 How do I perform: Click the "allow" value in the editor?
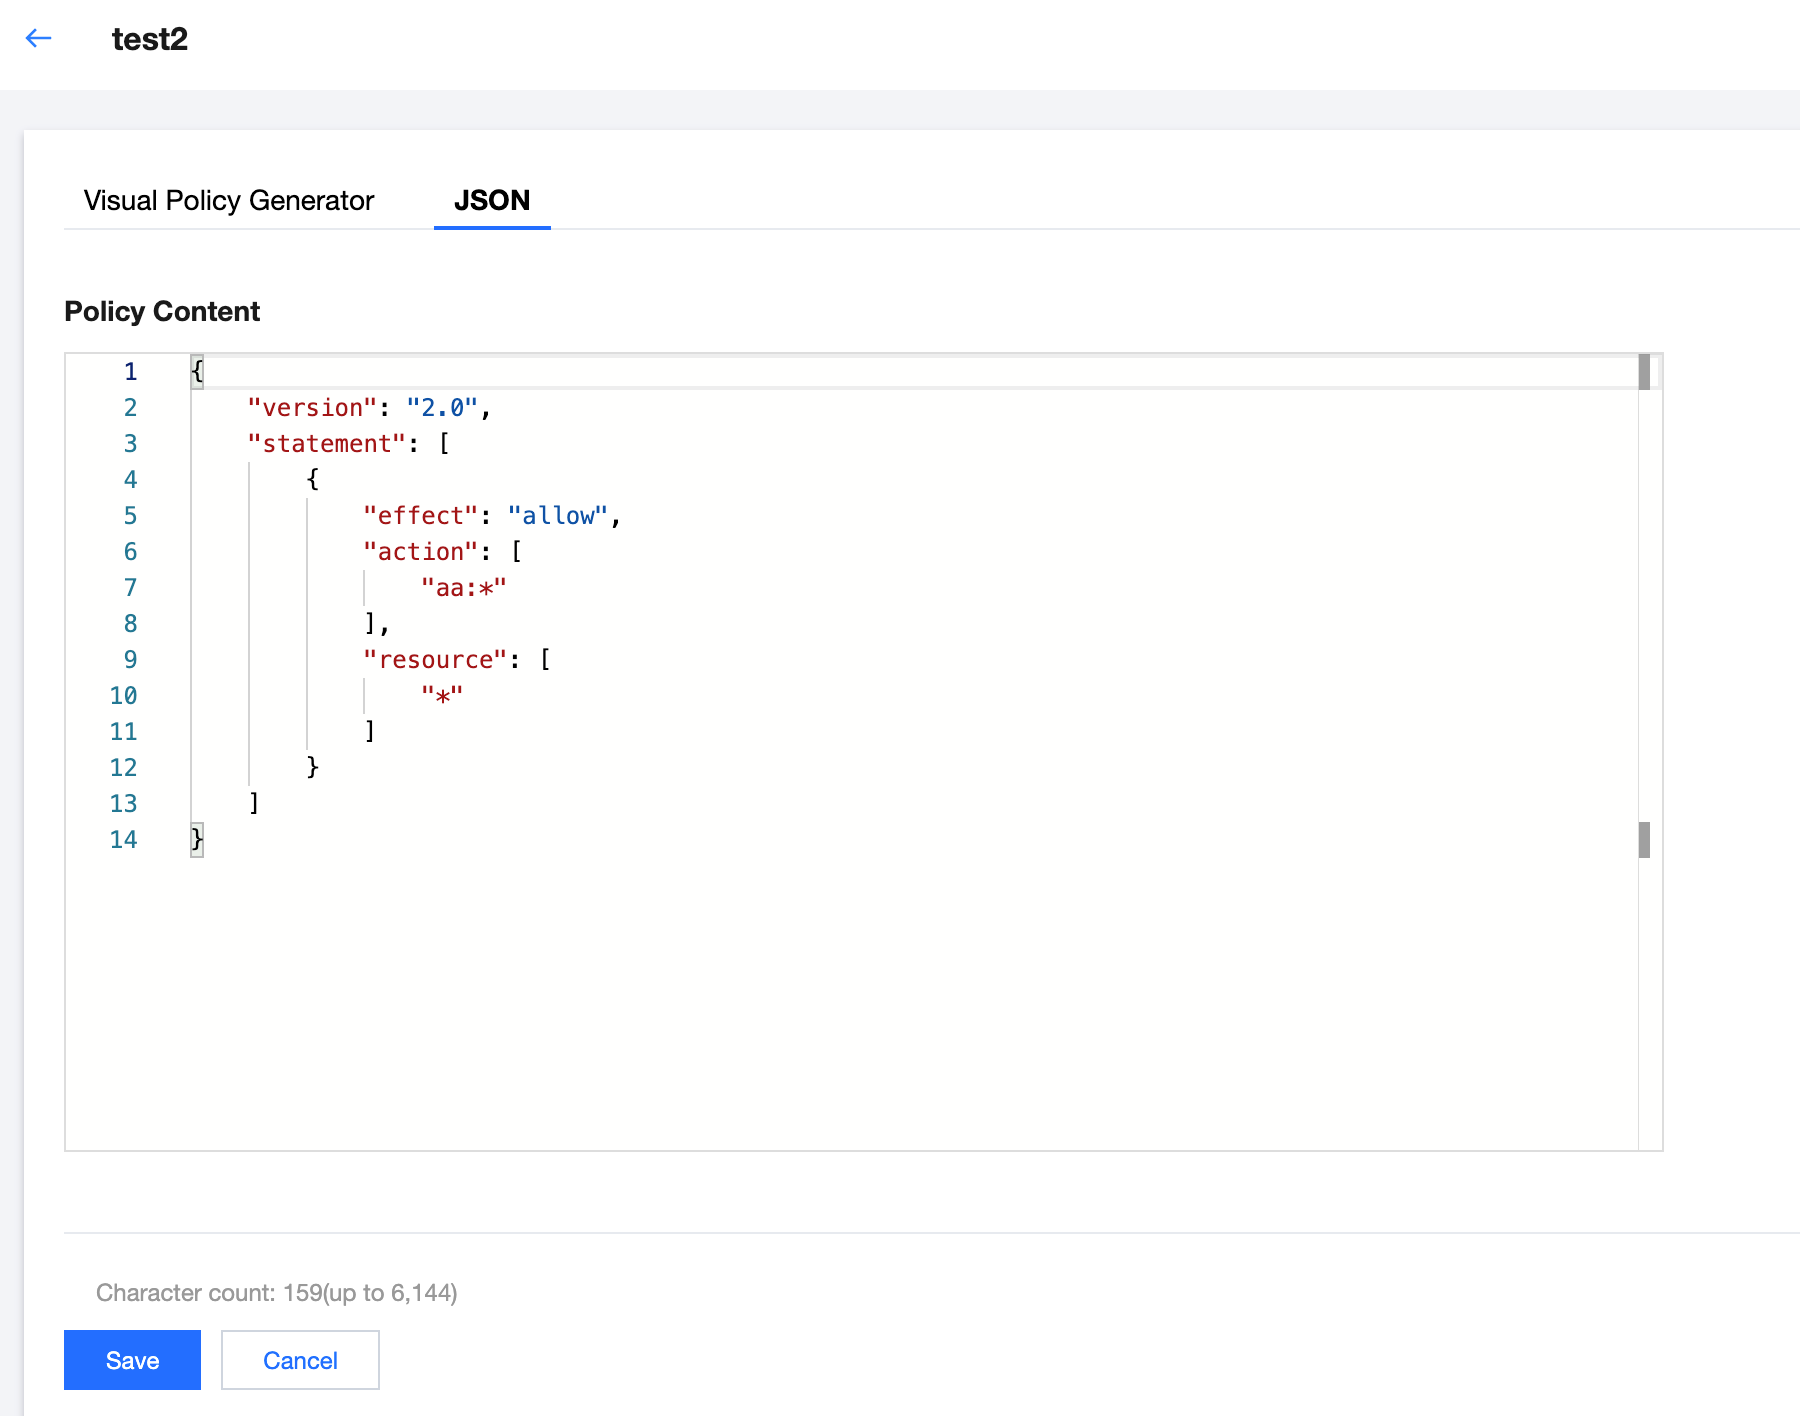click(x=558, y=516)
